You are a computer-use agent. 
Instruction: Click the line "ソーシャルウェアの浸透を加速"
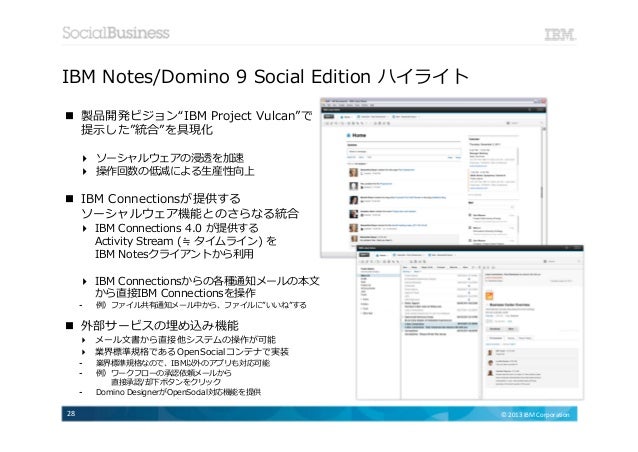pyautogui.click(x=170, y=157)
